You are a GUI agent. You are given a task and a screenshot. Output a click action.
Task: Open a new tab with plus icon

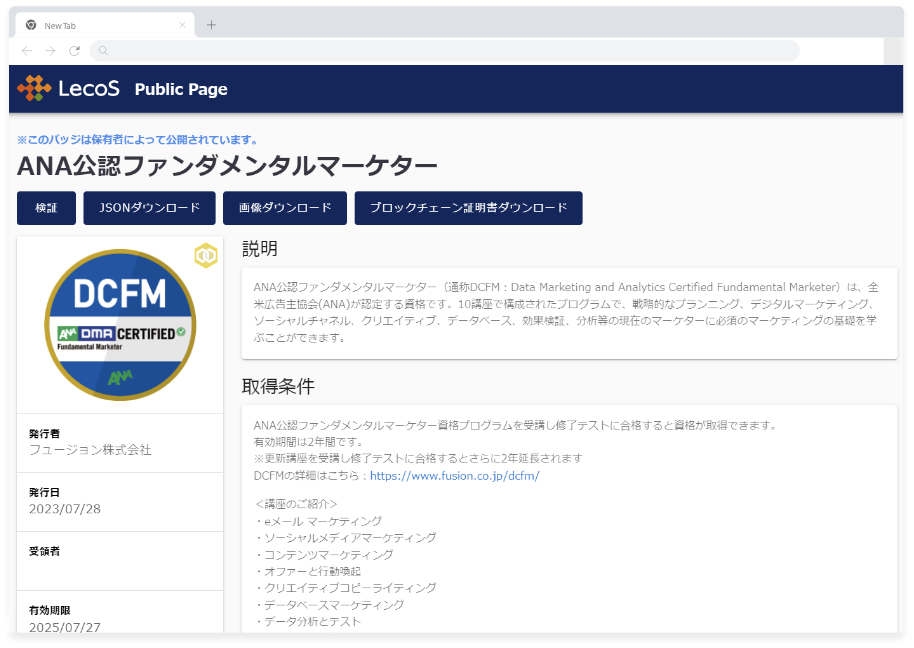pyautogui.click(x=212, y=24)
